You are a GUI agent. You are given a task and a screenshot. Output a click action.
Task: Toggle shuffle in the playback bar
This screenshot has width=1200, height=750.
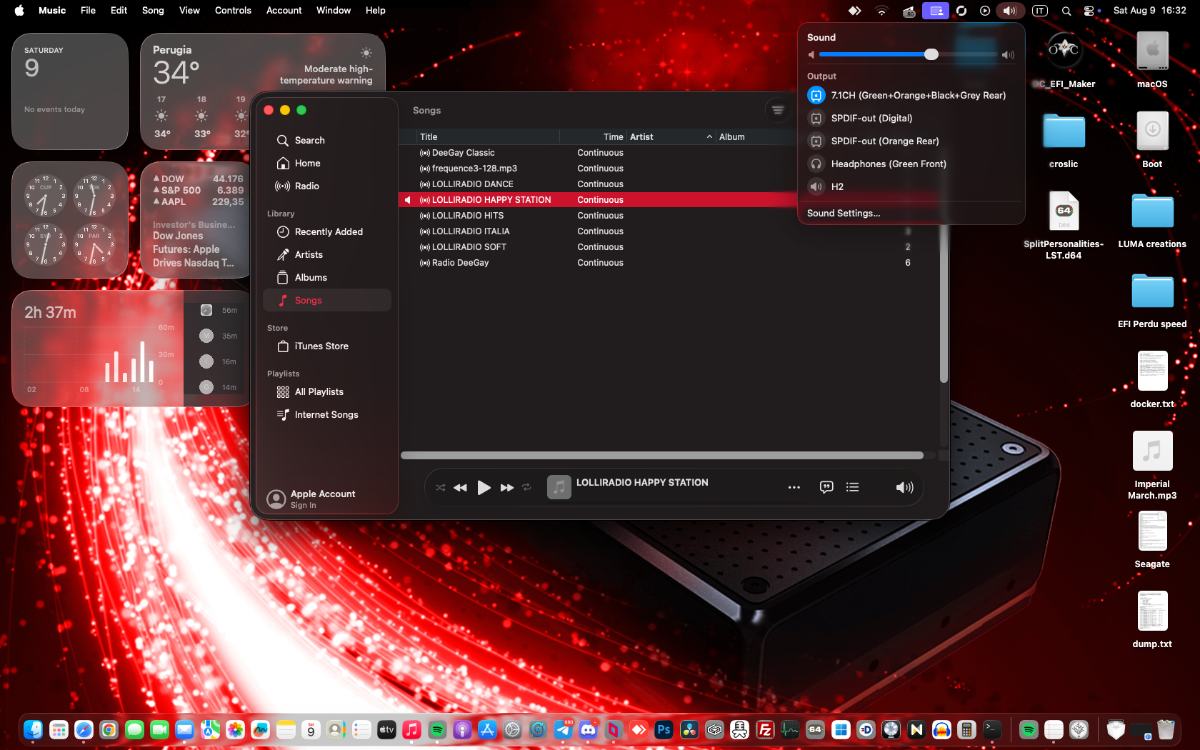coord(440,487)
